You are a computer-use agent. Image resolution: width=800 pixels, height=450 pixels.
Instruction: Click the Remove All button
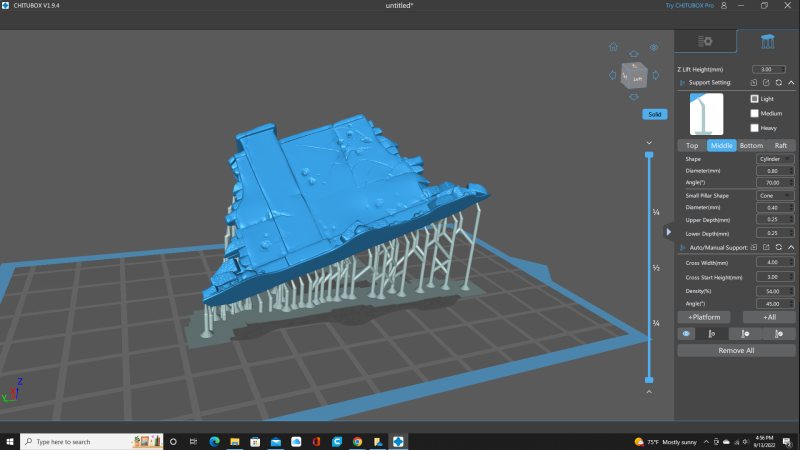(736, 351)
